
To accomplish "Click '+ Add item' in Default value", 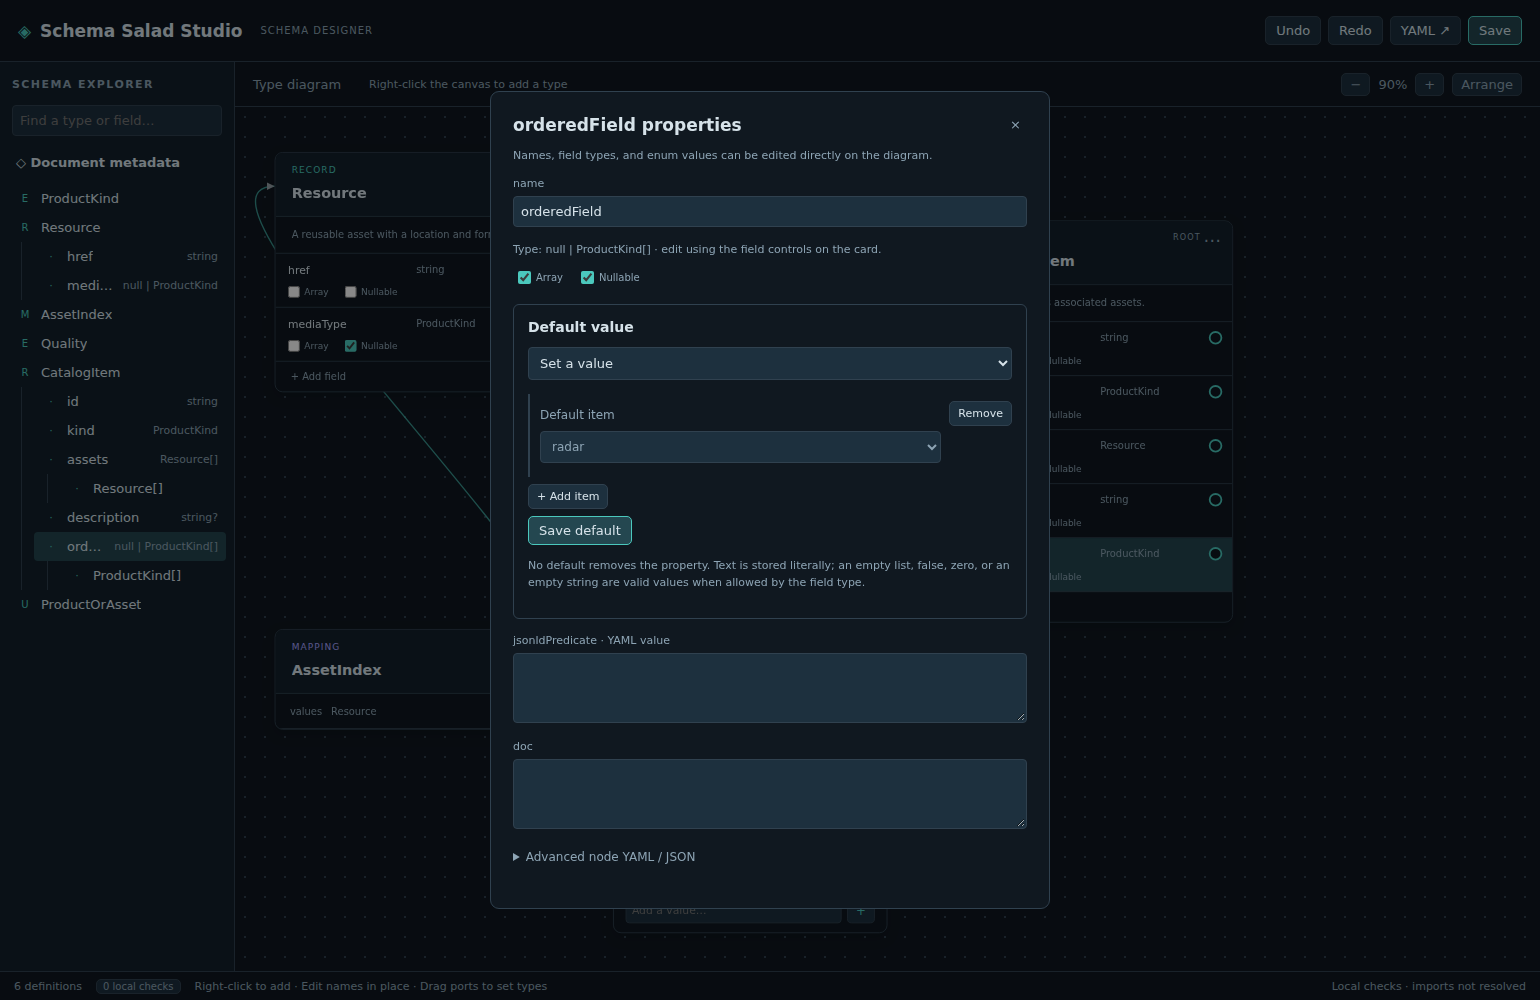I will tap(568, 497).
